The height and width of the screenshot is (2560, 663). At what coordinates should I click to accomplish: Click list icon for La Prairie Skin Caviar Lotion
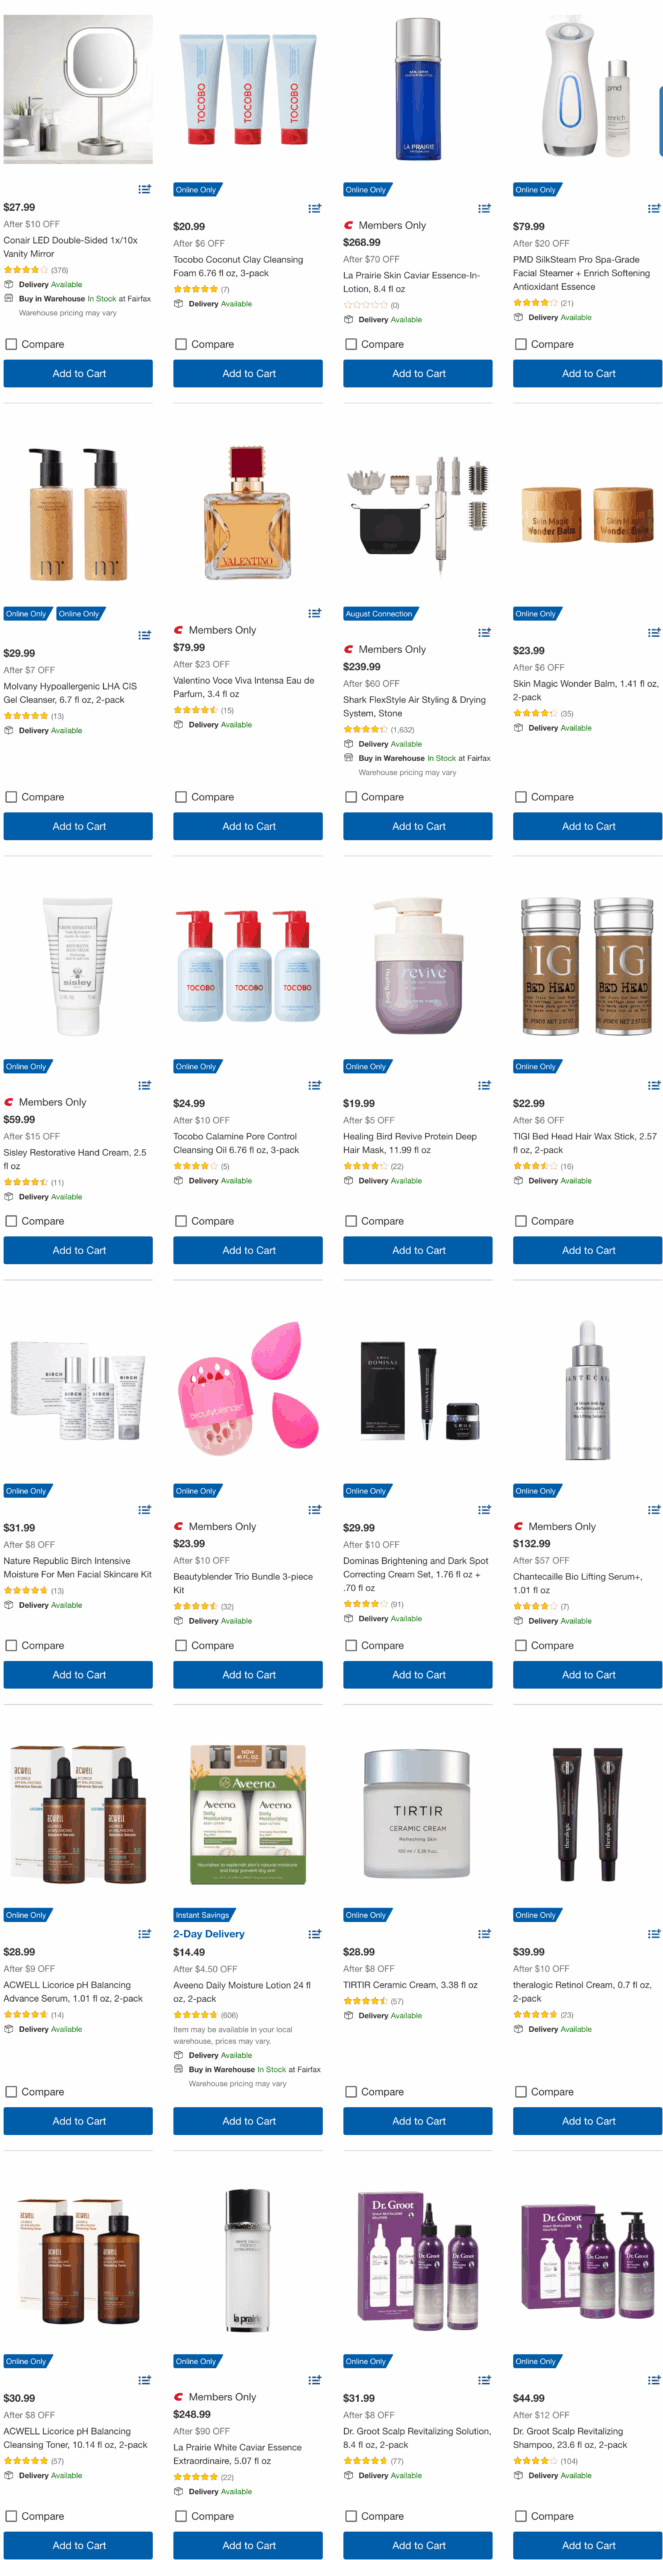(484, 208)
